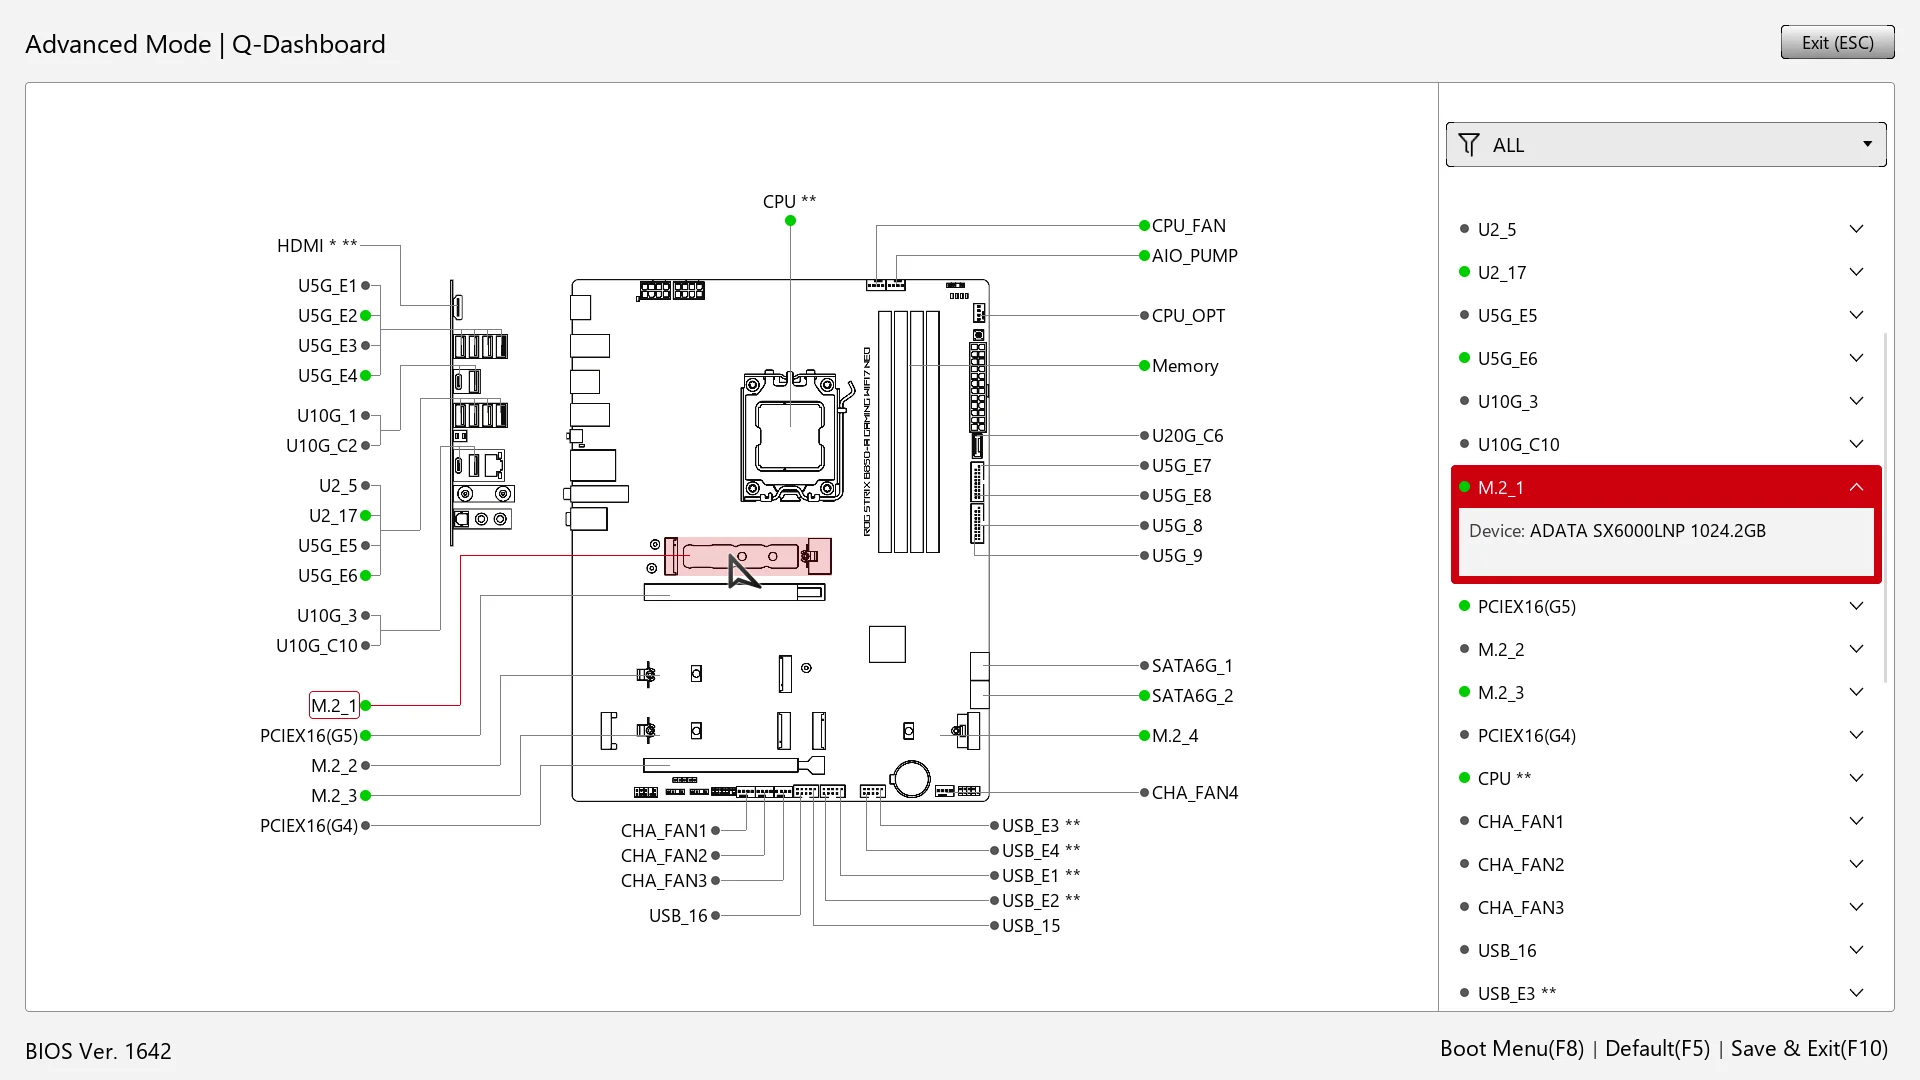Expand the PCIEX16(G5) list entry

tap(1856, 606)
